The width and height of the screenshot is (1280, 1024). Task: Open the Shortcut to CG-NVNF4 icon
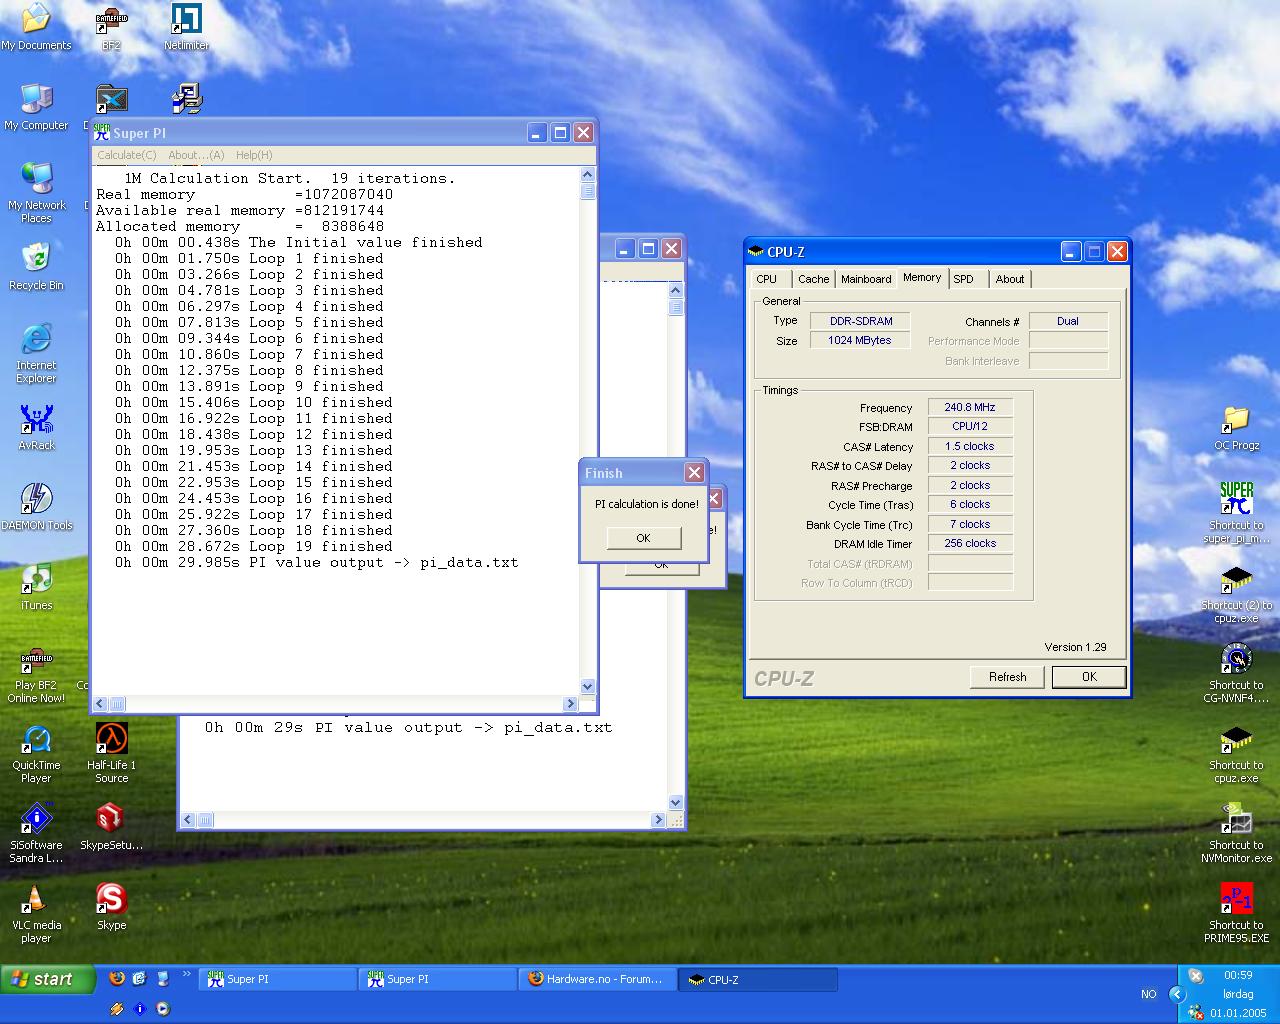1237,673
